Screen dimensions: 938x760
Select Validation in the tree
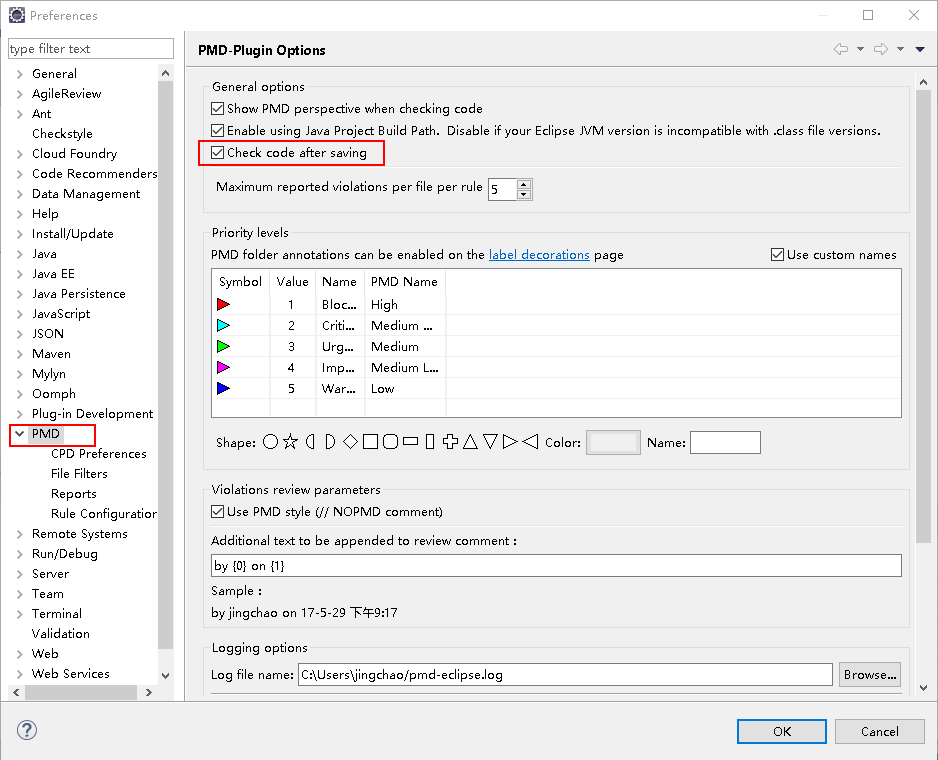coord(60,634)
